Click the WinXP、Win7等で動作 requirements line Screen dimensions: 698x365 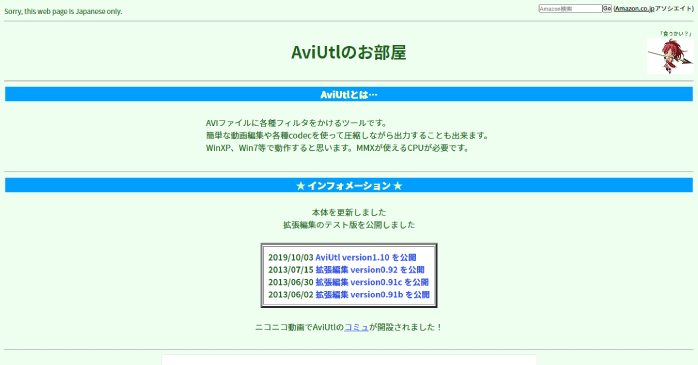338,148
